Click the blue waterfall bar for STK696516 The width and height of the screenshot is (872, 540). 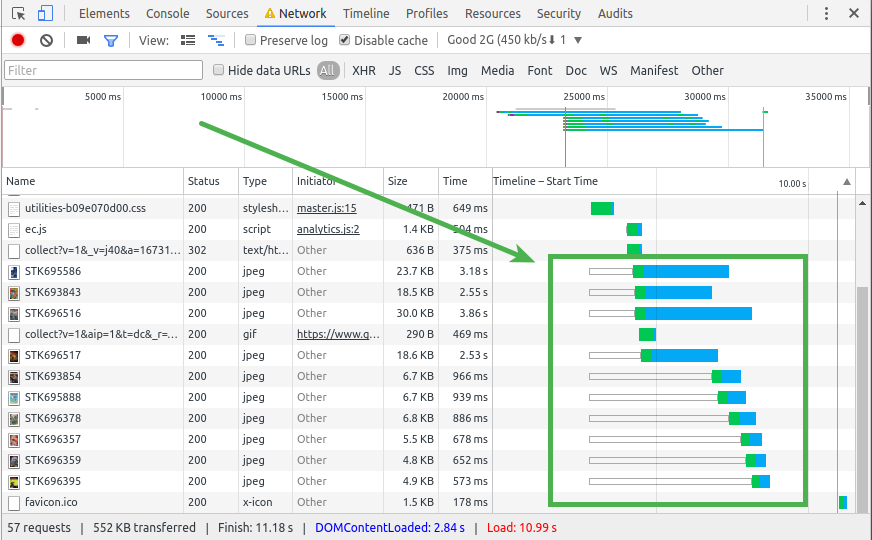698,313
